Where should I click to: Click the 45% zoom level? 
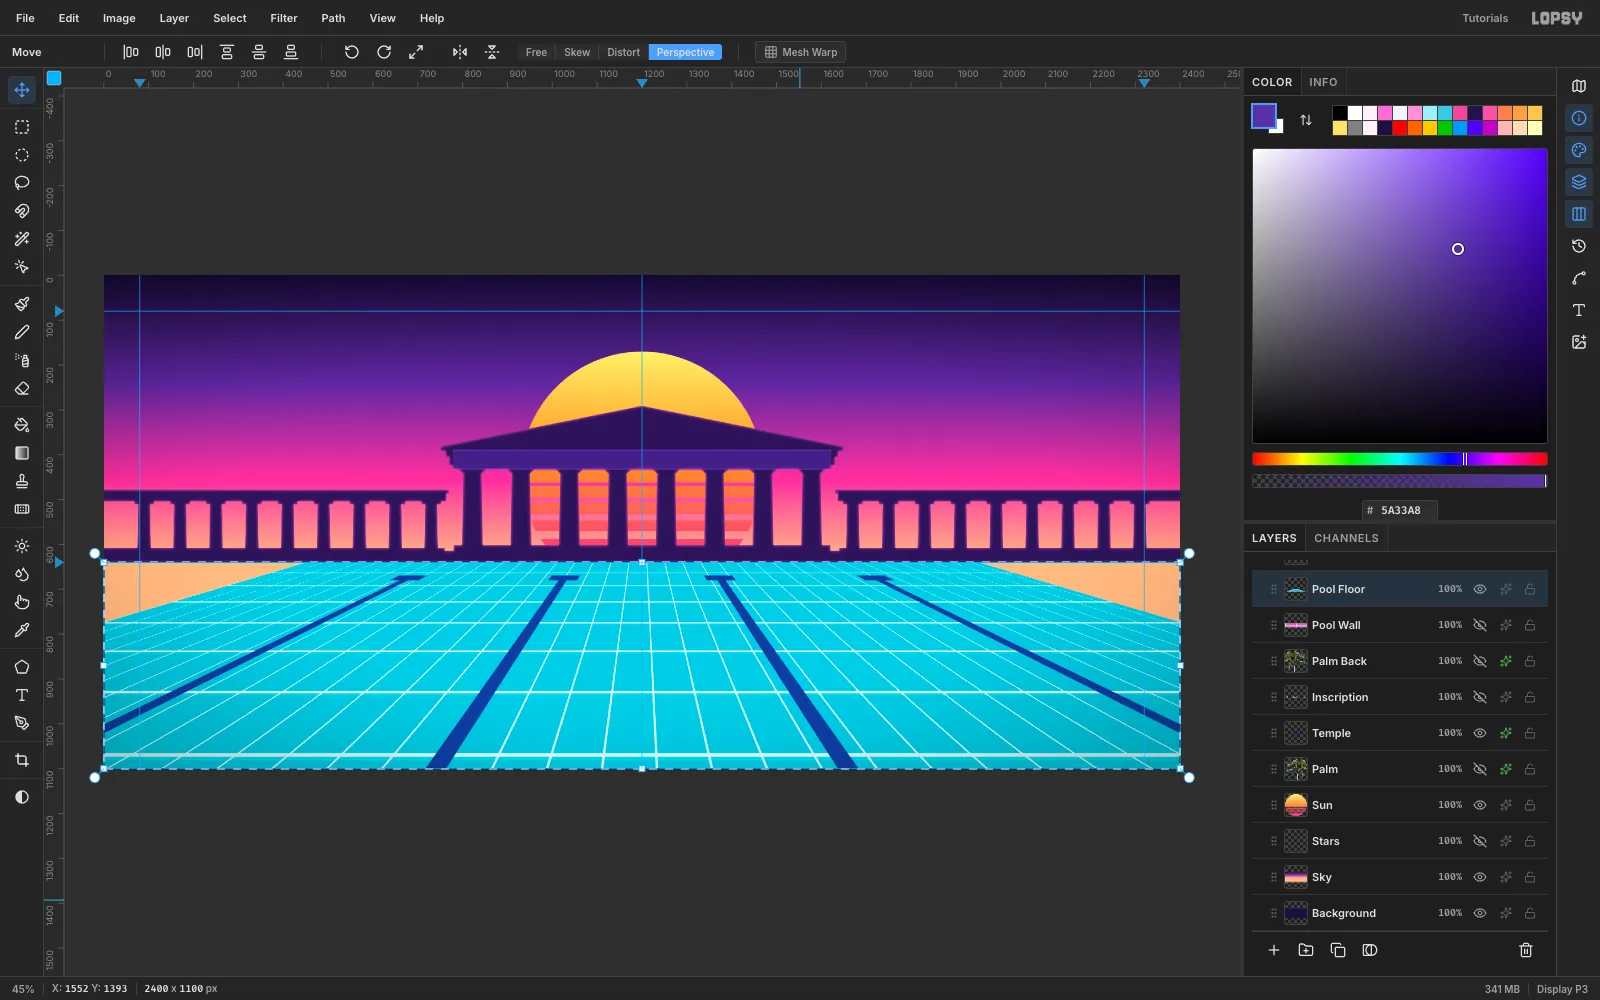(x=23, y=989)
